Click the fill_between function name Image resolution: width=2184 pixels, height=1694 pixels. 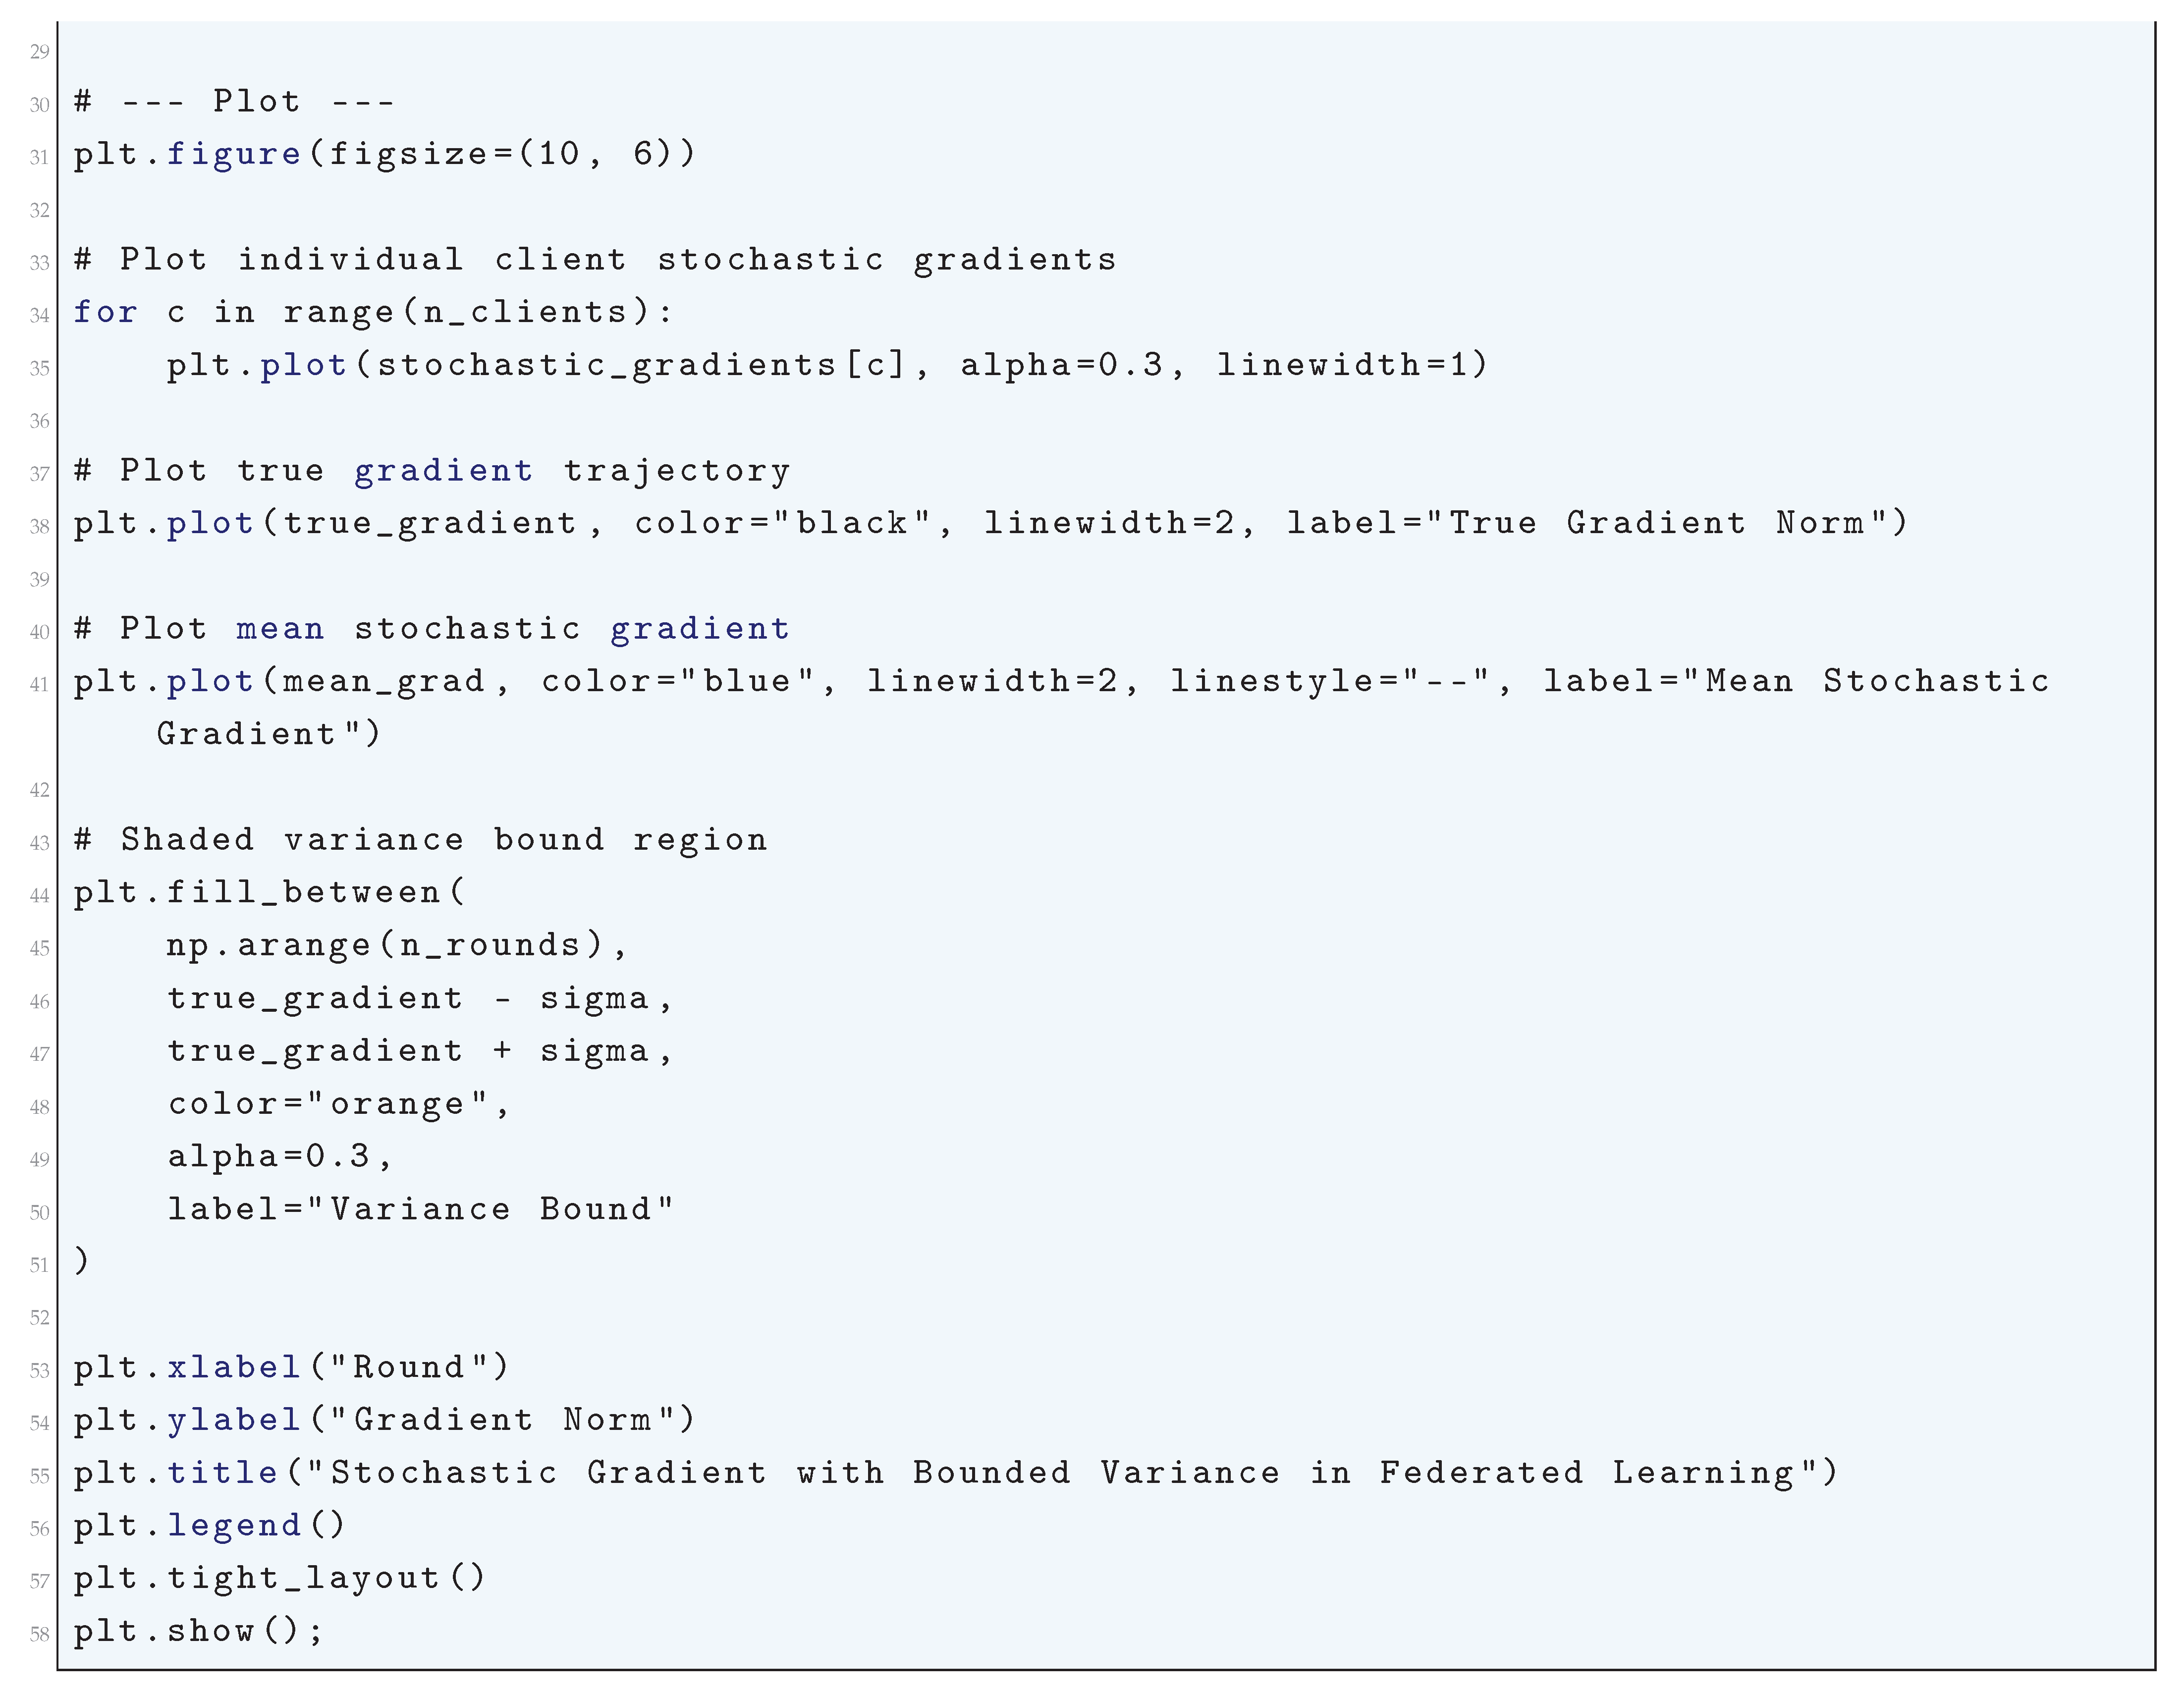303,892
